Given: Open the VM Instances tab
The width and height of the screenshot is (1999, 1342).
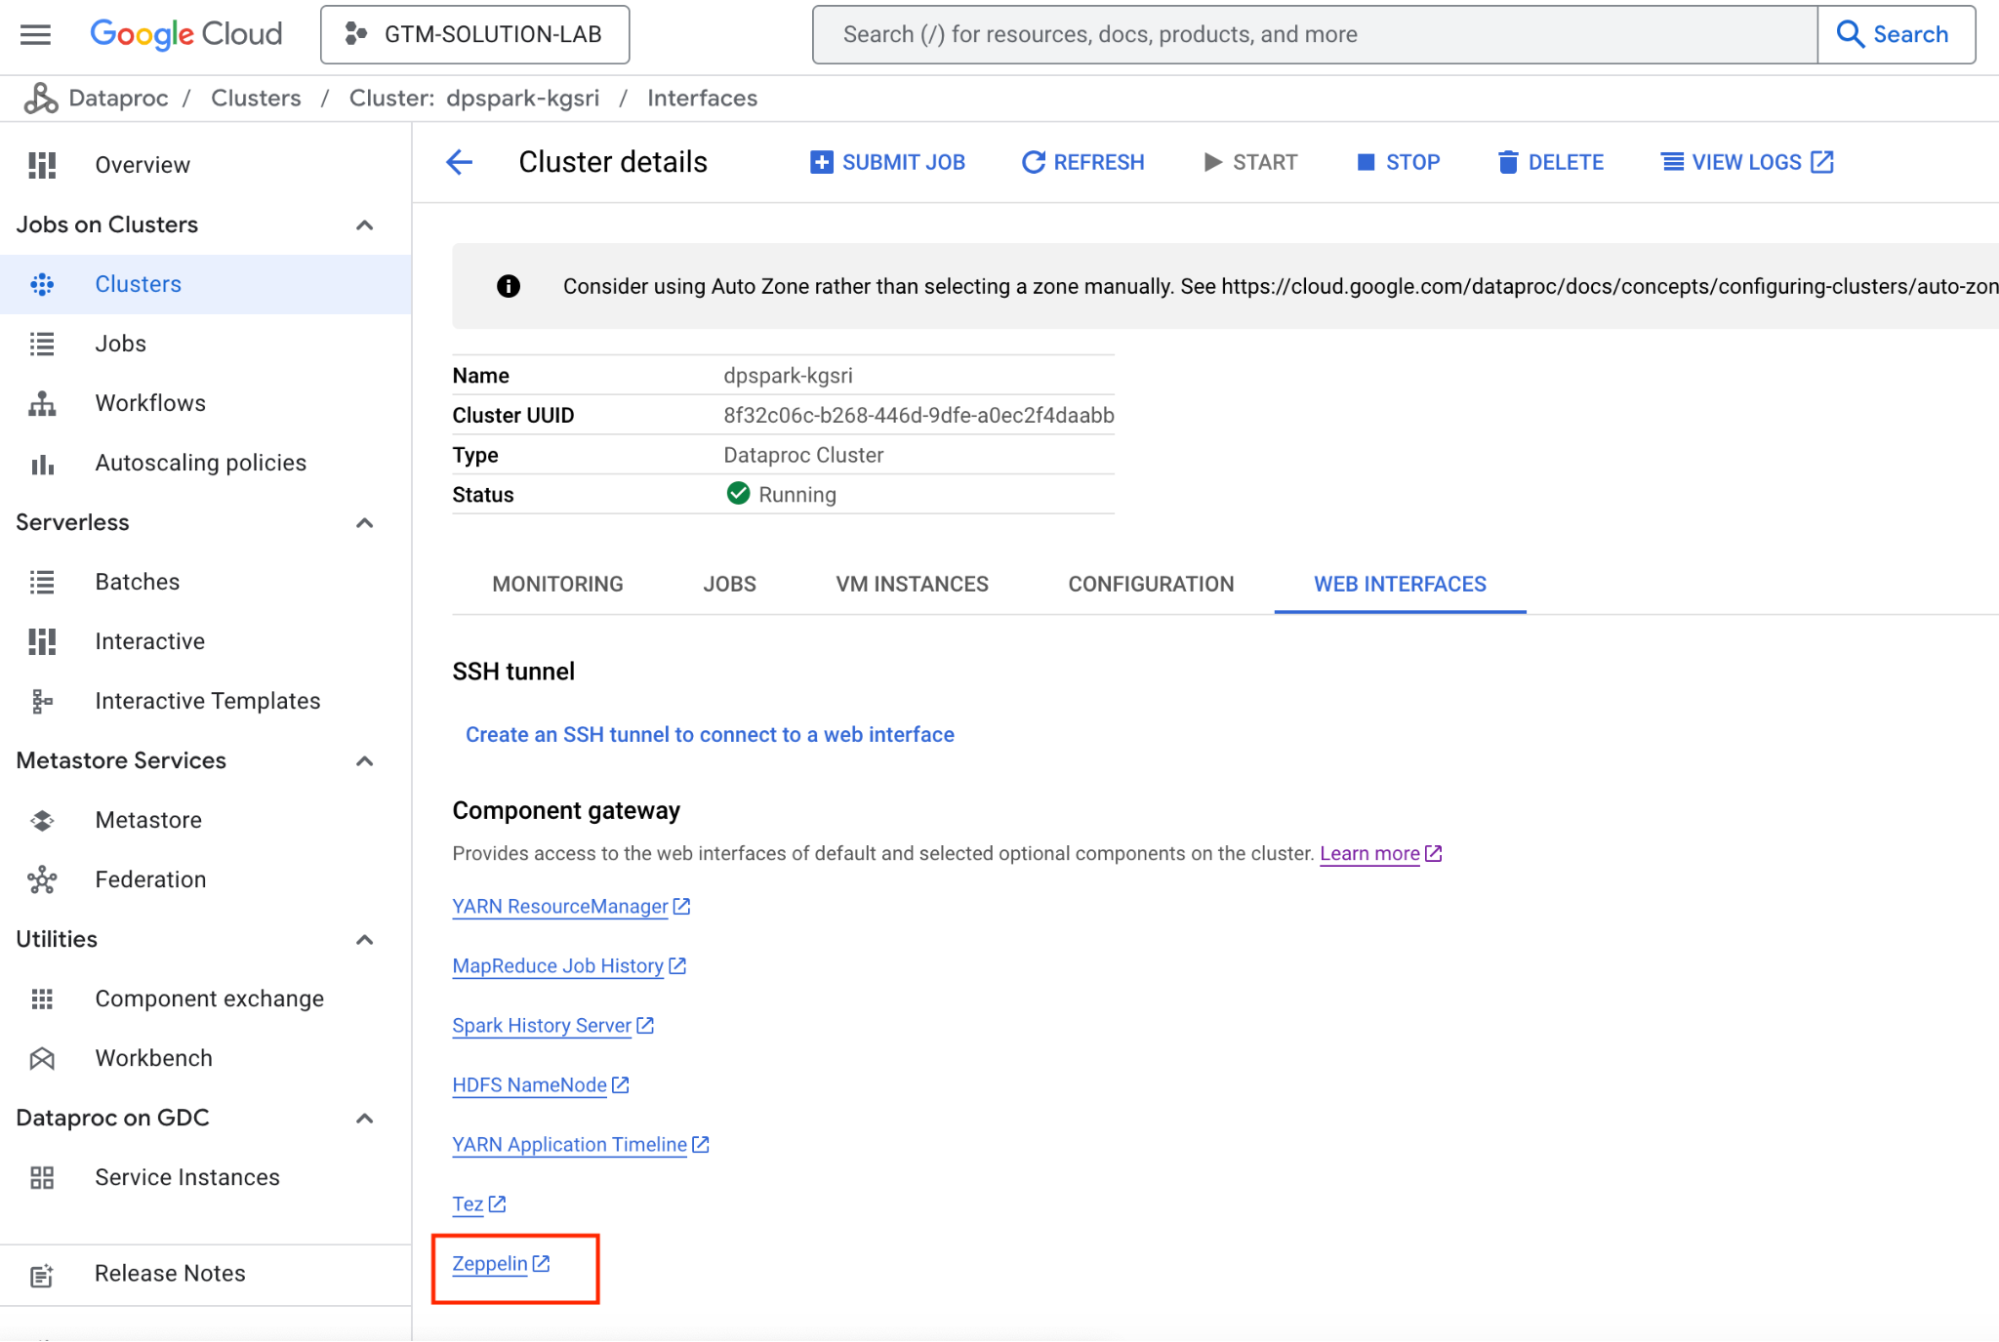Looking at the screenshot, I should click(912, 584).
